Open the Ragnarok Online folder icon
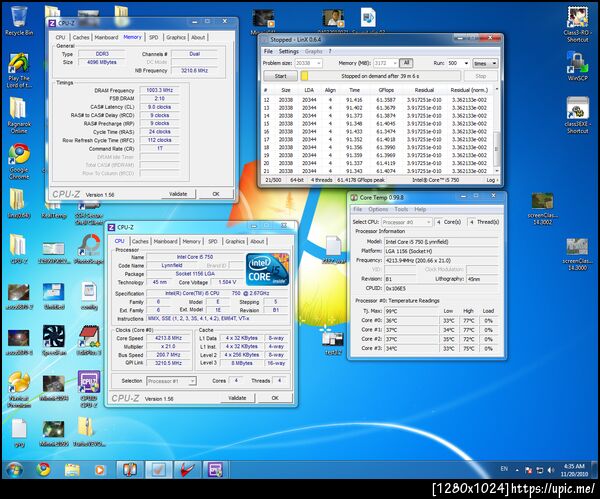This screenshot has height=499, width=600. (x=19, y=116)
